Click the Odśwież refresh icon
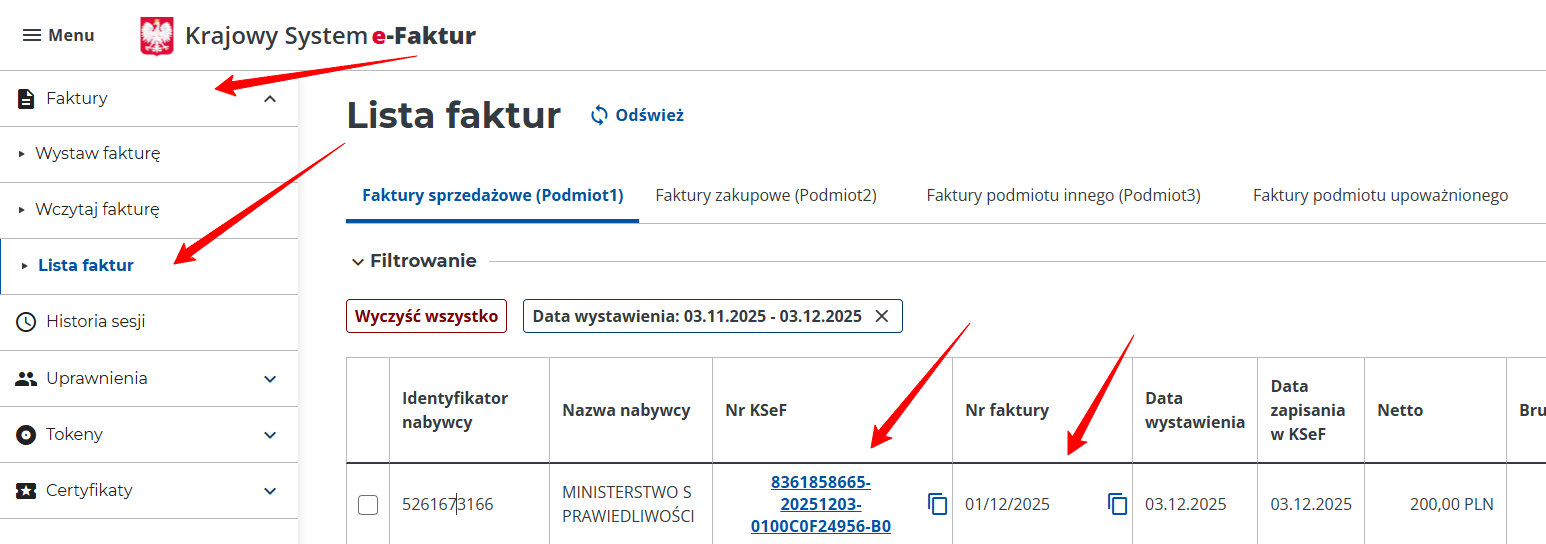Screen dimensions: 1546x544 599,115
